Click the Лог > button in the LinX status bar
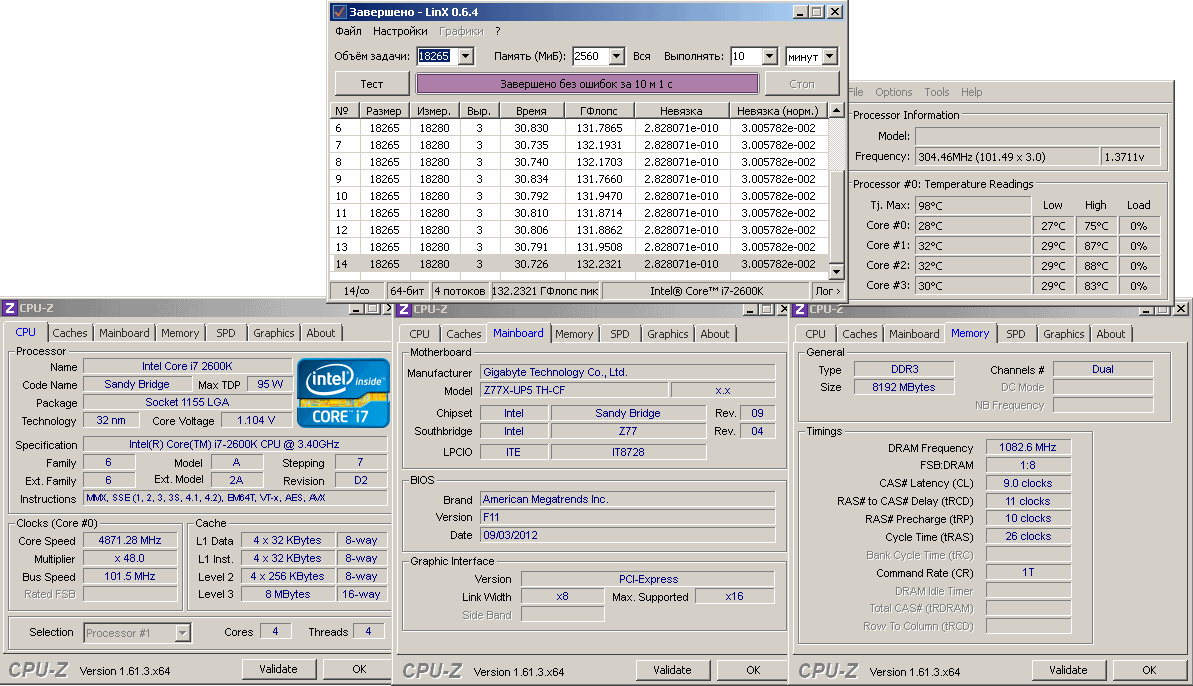The image size is (1193, 686). (829, 291)
